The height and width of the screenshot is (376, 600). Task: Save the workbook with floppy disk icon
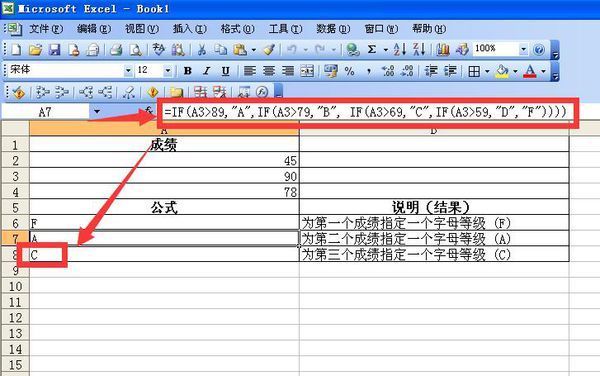tap(54, 50)
